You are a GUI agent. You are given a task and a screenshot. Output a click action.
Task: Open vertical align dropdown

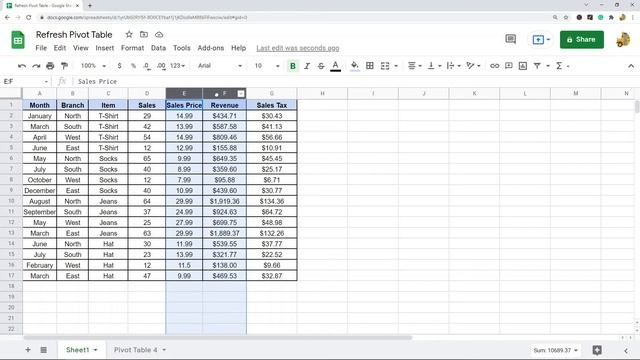coord(434,66)
